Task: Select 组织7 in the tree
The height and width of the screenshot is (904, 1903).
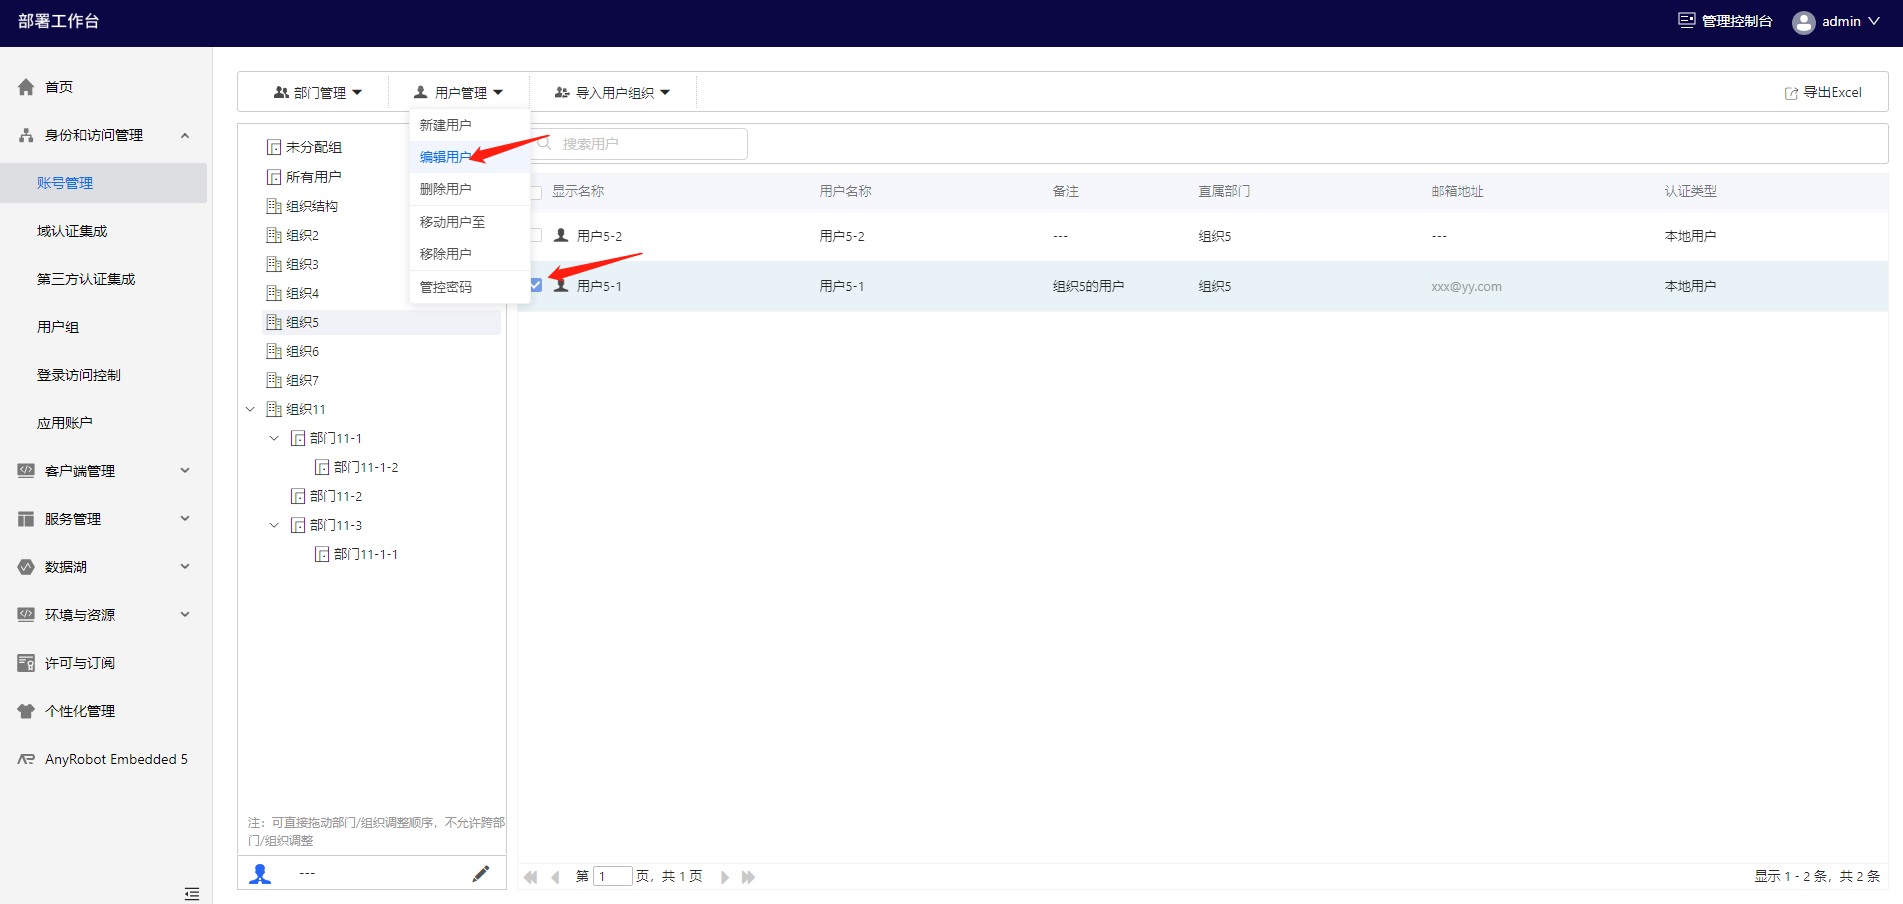Action: (x=302, y=380)
